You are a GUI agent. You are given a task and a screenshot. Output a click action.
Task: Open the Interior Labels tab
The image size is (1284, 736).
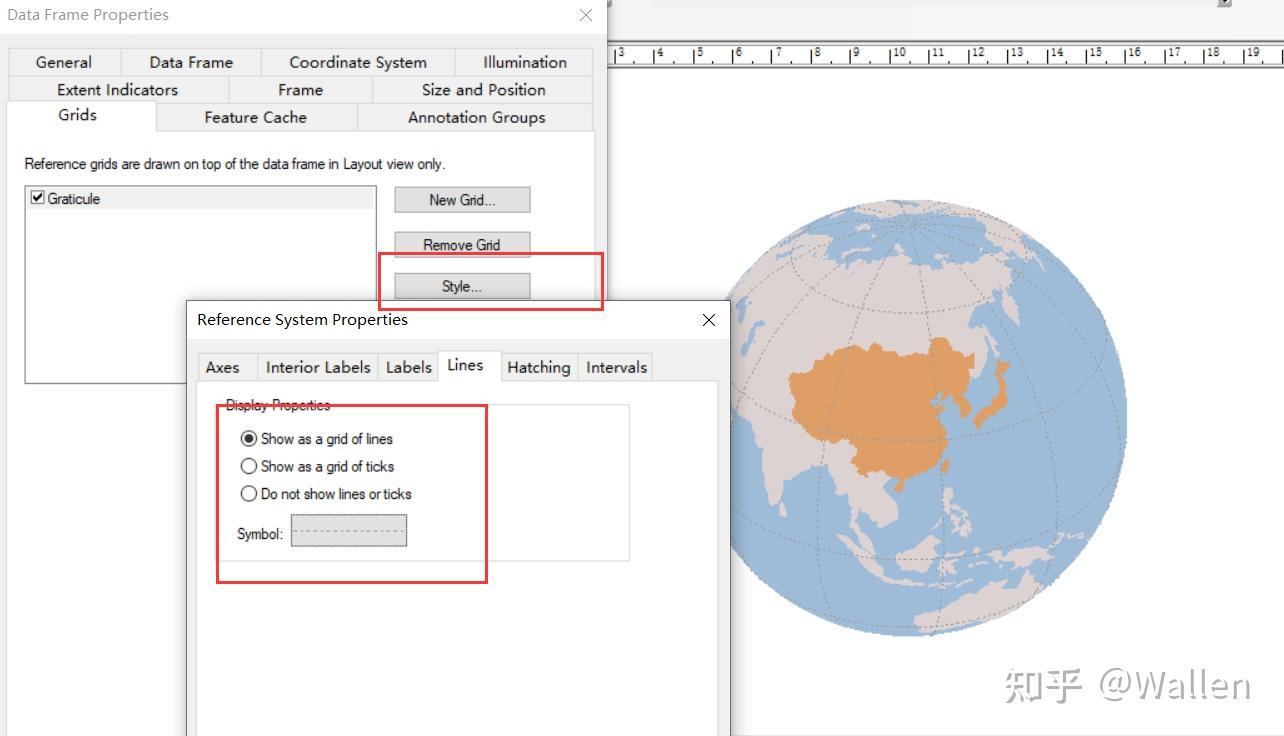(x=317, y=366)
